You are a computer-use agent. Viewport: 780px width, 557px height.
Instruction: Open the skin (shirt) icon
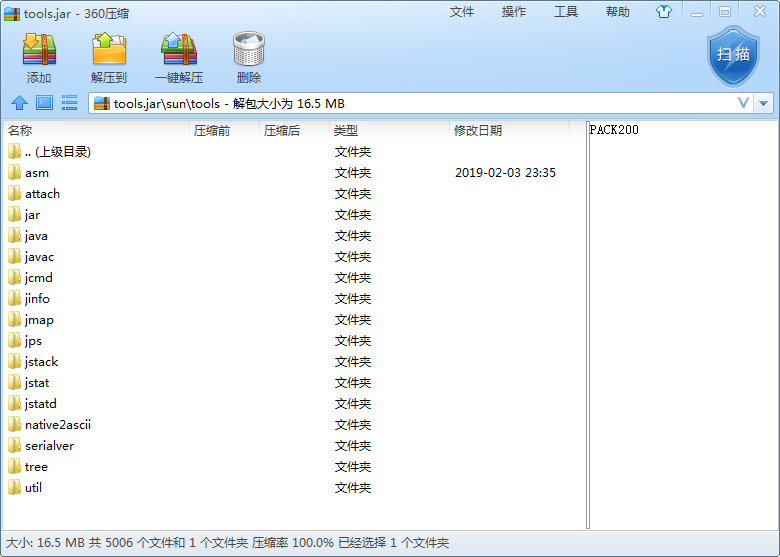pyautogui.click(x=664, y=11)
